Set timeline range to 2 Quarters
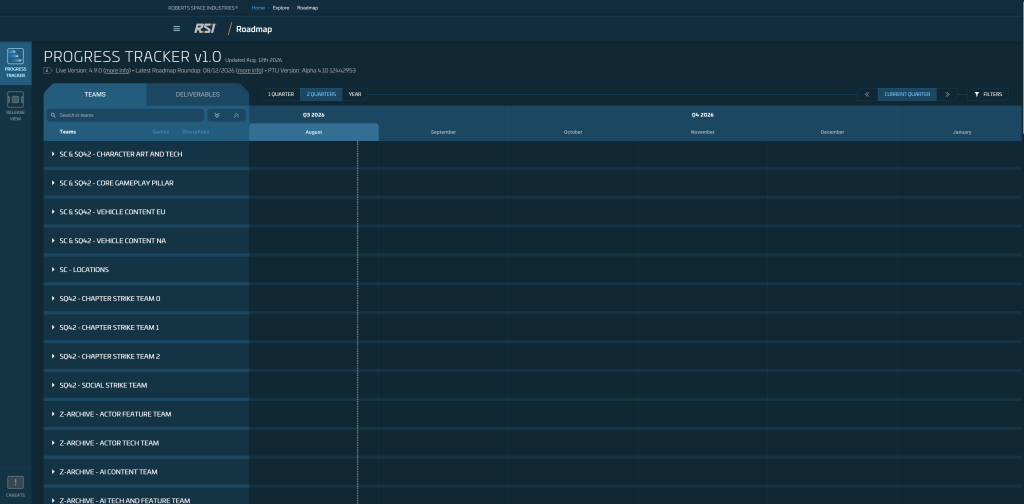The image size is (1024, 504). click(x=321, y=95)
